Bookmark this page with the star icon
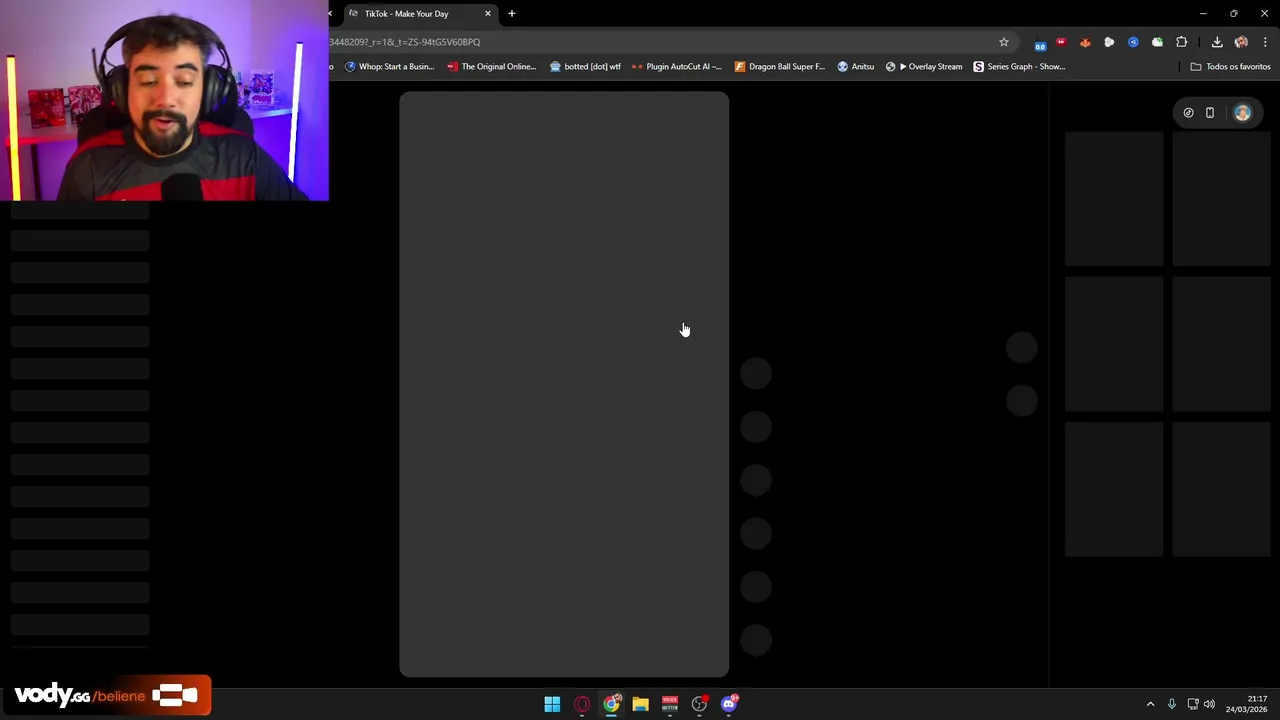This screenshot has width=1280, height=720. (x=1004, y=42)
